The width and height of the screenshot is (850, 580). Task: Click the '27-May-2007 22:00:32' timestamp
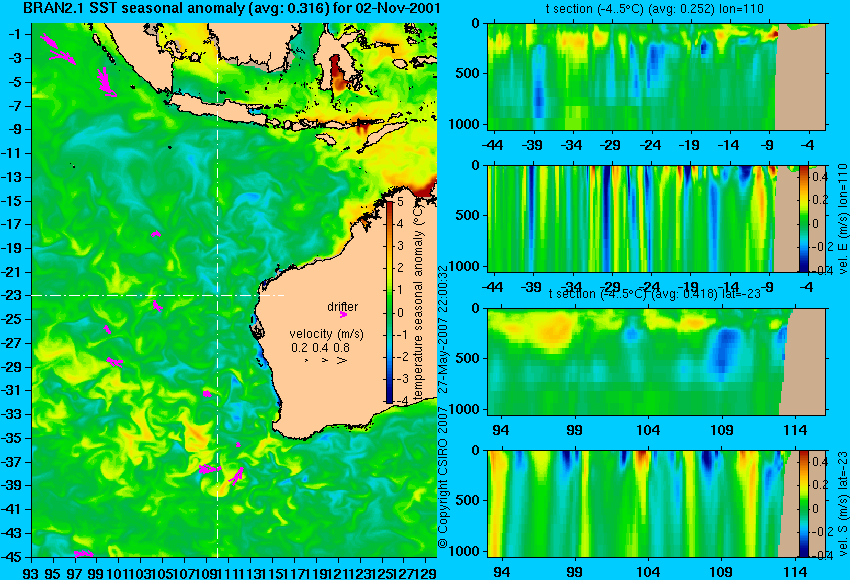443,330
